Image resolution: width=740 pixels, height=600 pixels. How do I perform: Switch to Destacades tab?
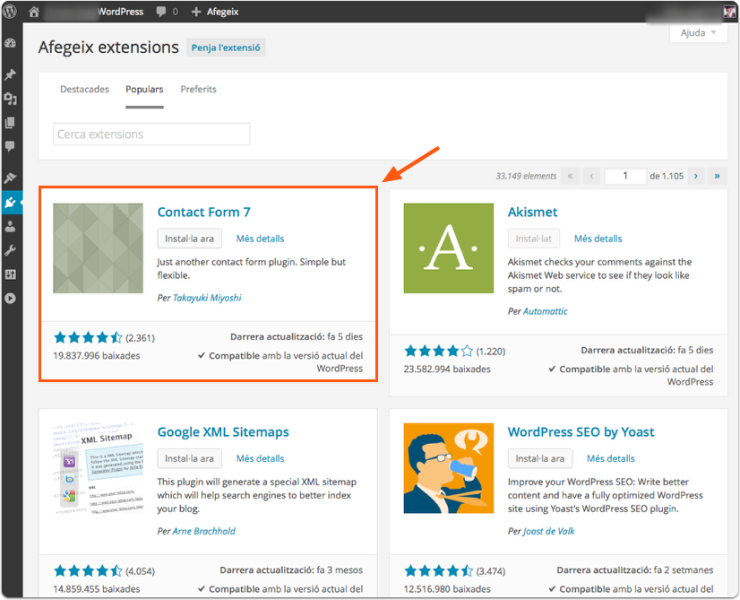point(84,89)
